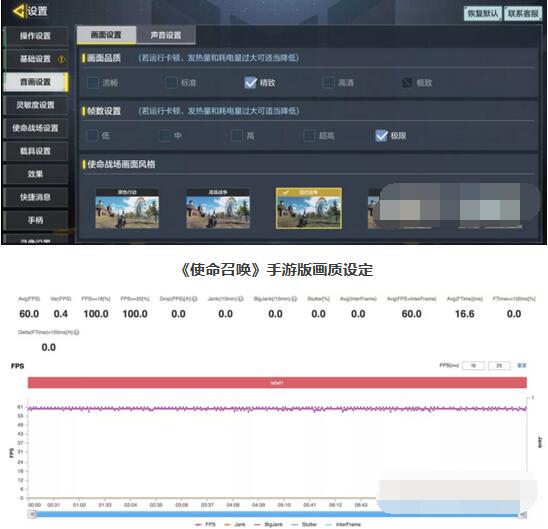Toggle the checked 精致 quality checkbox

click(251, 82)
